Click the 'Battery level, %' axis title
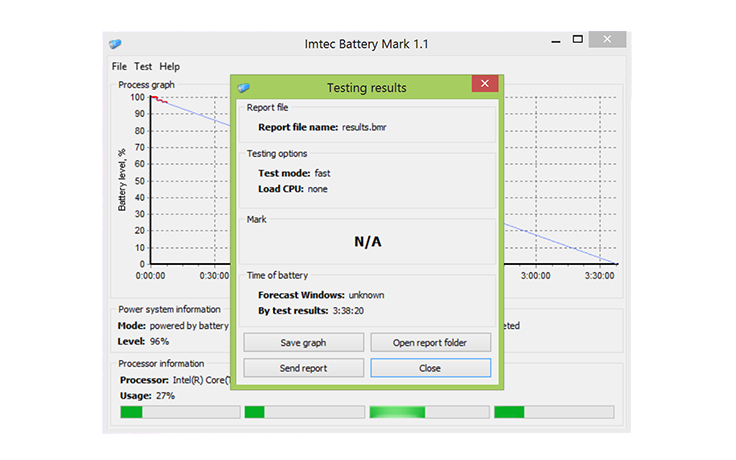 (x=122, y=180)
